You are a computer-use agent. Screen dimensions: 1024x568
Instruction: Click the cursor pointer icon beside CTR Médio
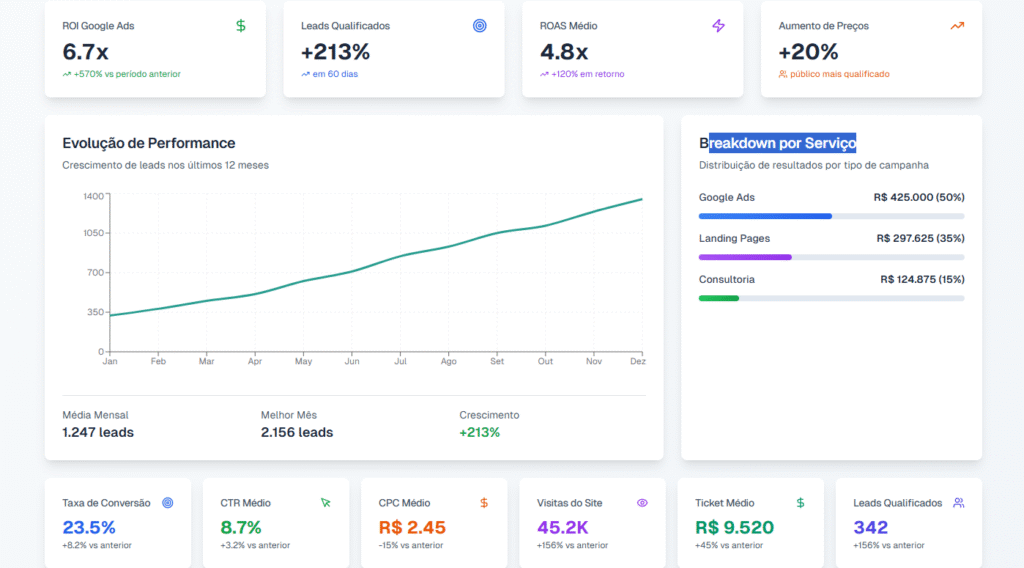tap(325, 503)
